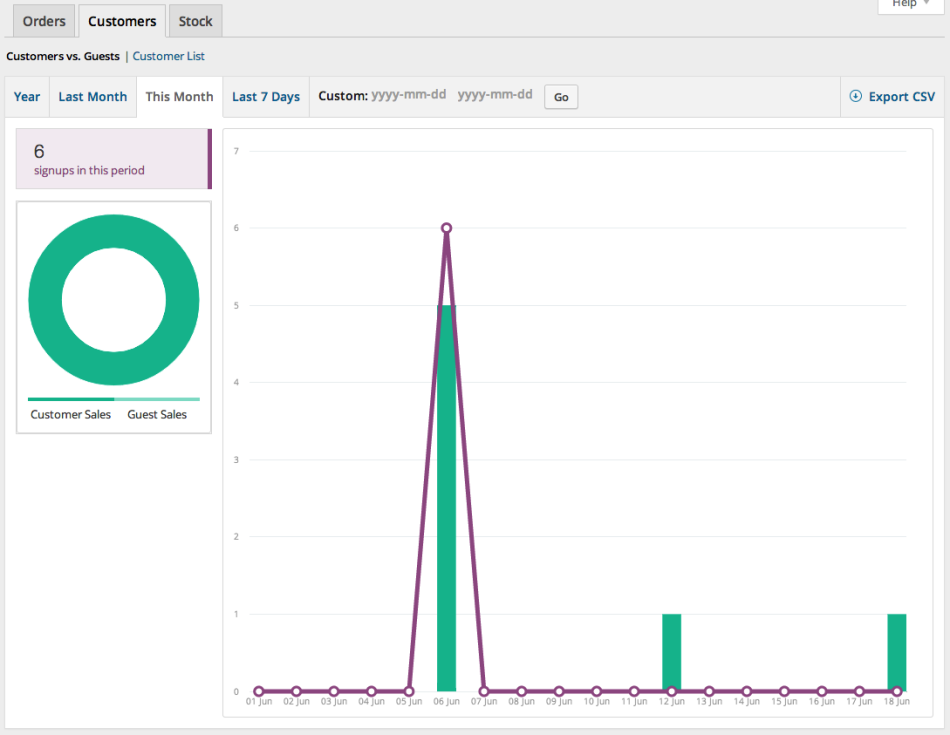Image resolution: width=950 pixels, height=735 pixels.
Task: Click the custom start date field
Action: (408, 96)
